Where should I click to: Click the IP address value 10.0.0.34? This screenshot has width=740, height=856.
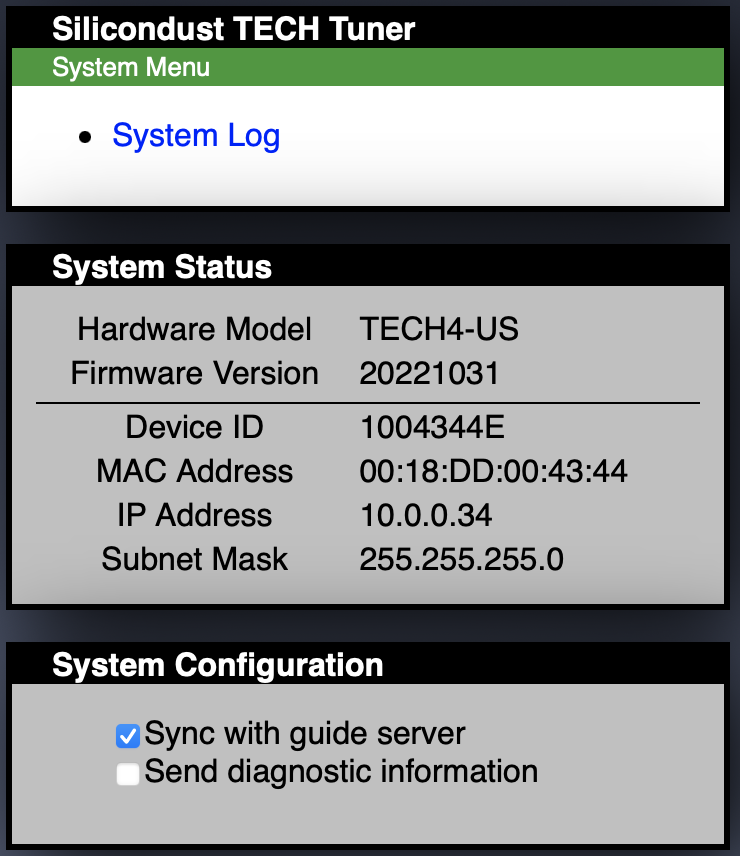426,515
